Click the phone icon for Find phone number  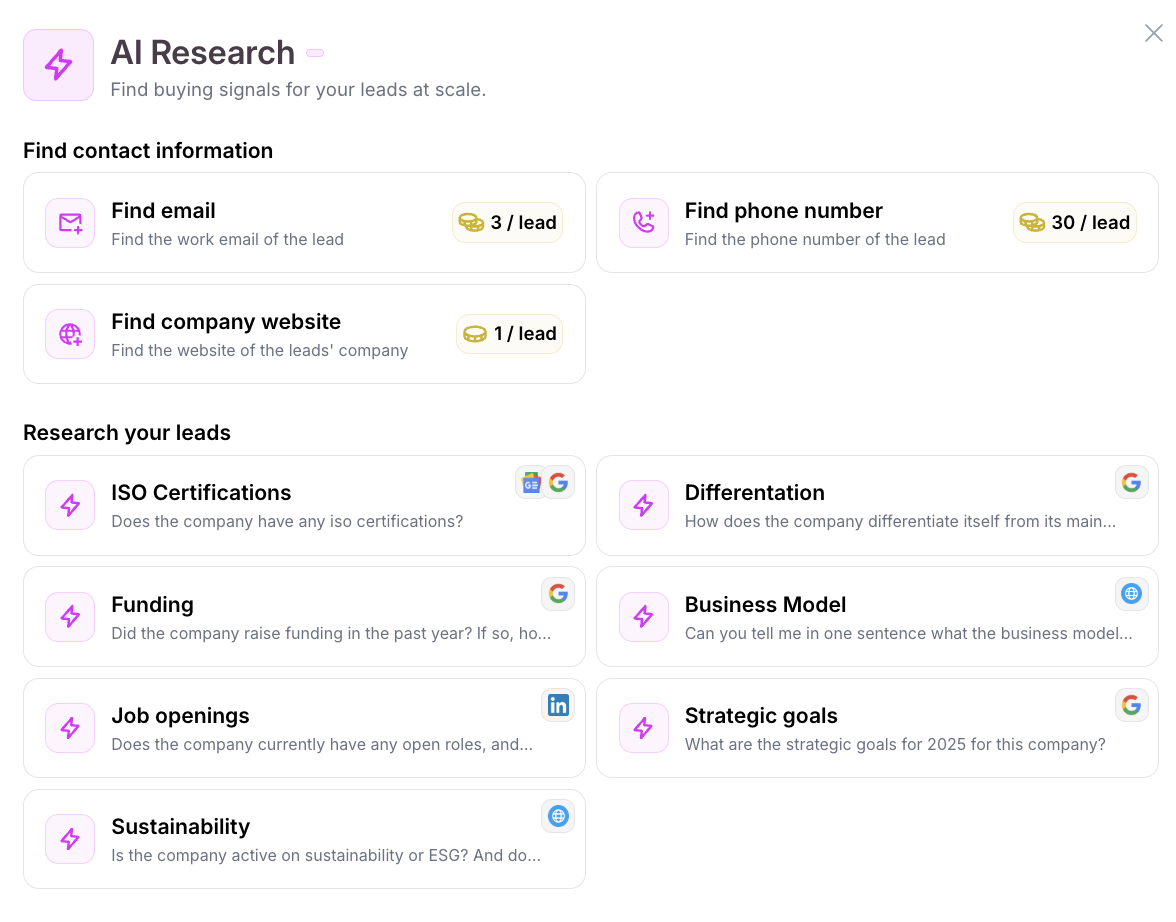[643, 223]
